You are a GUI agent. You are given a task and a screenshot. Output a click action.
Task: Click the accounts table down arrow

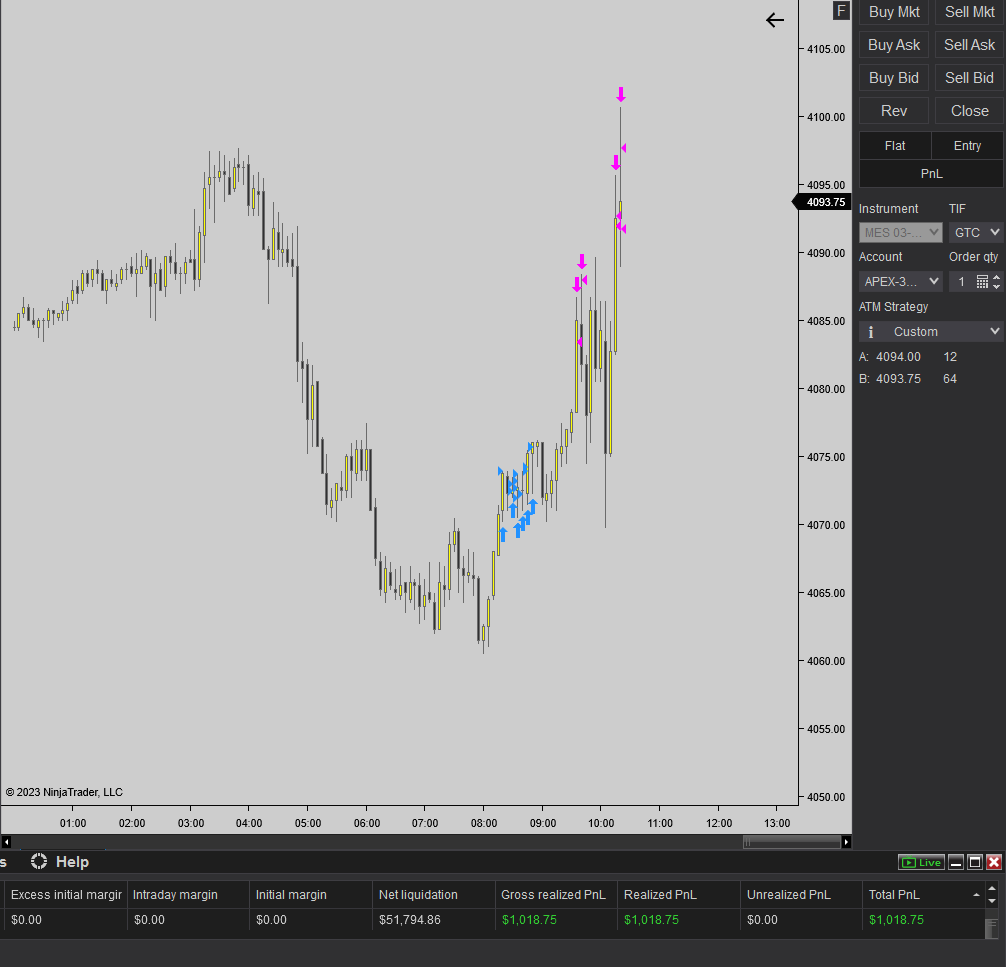(991, 901)
